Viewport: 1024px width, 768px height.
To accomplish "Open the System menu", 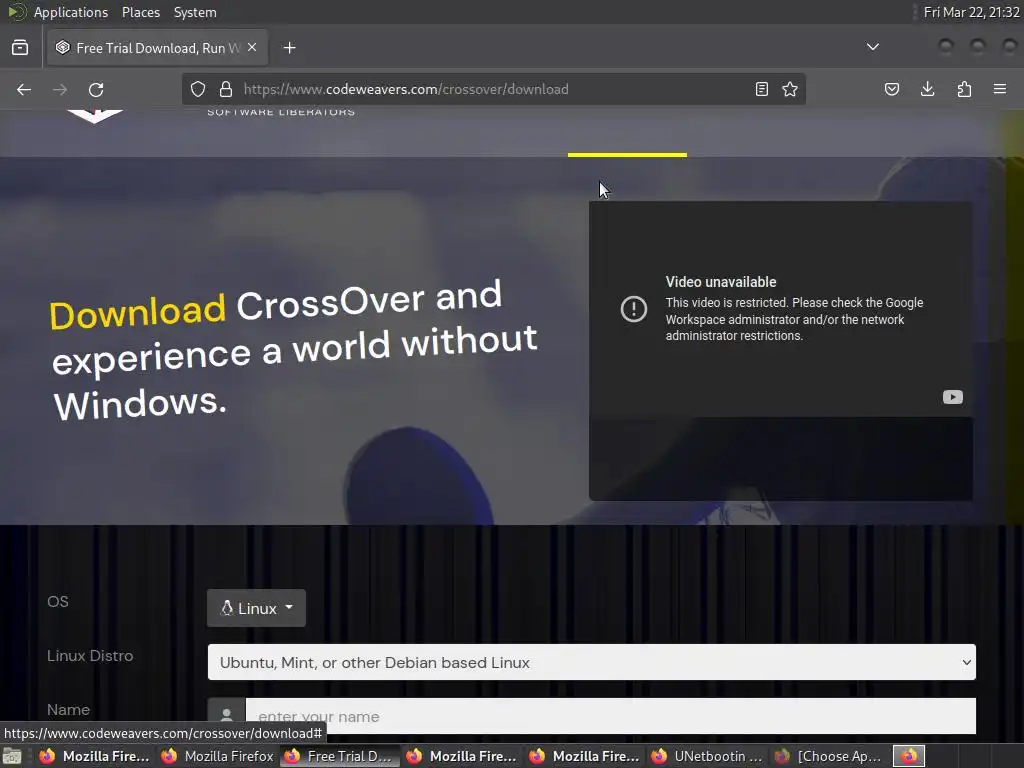I will pos(195,12).
